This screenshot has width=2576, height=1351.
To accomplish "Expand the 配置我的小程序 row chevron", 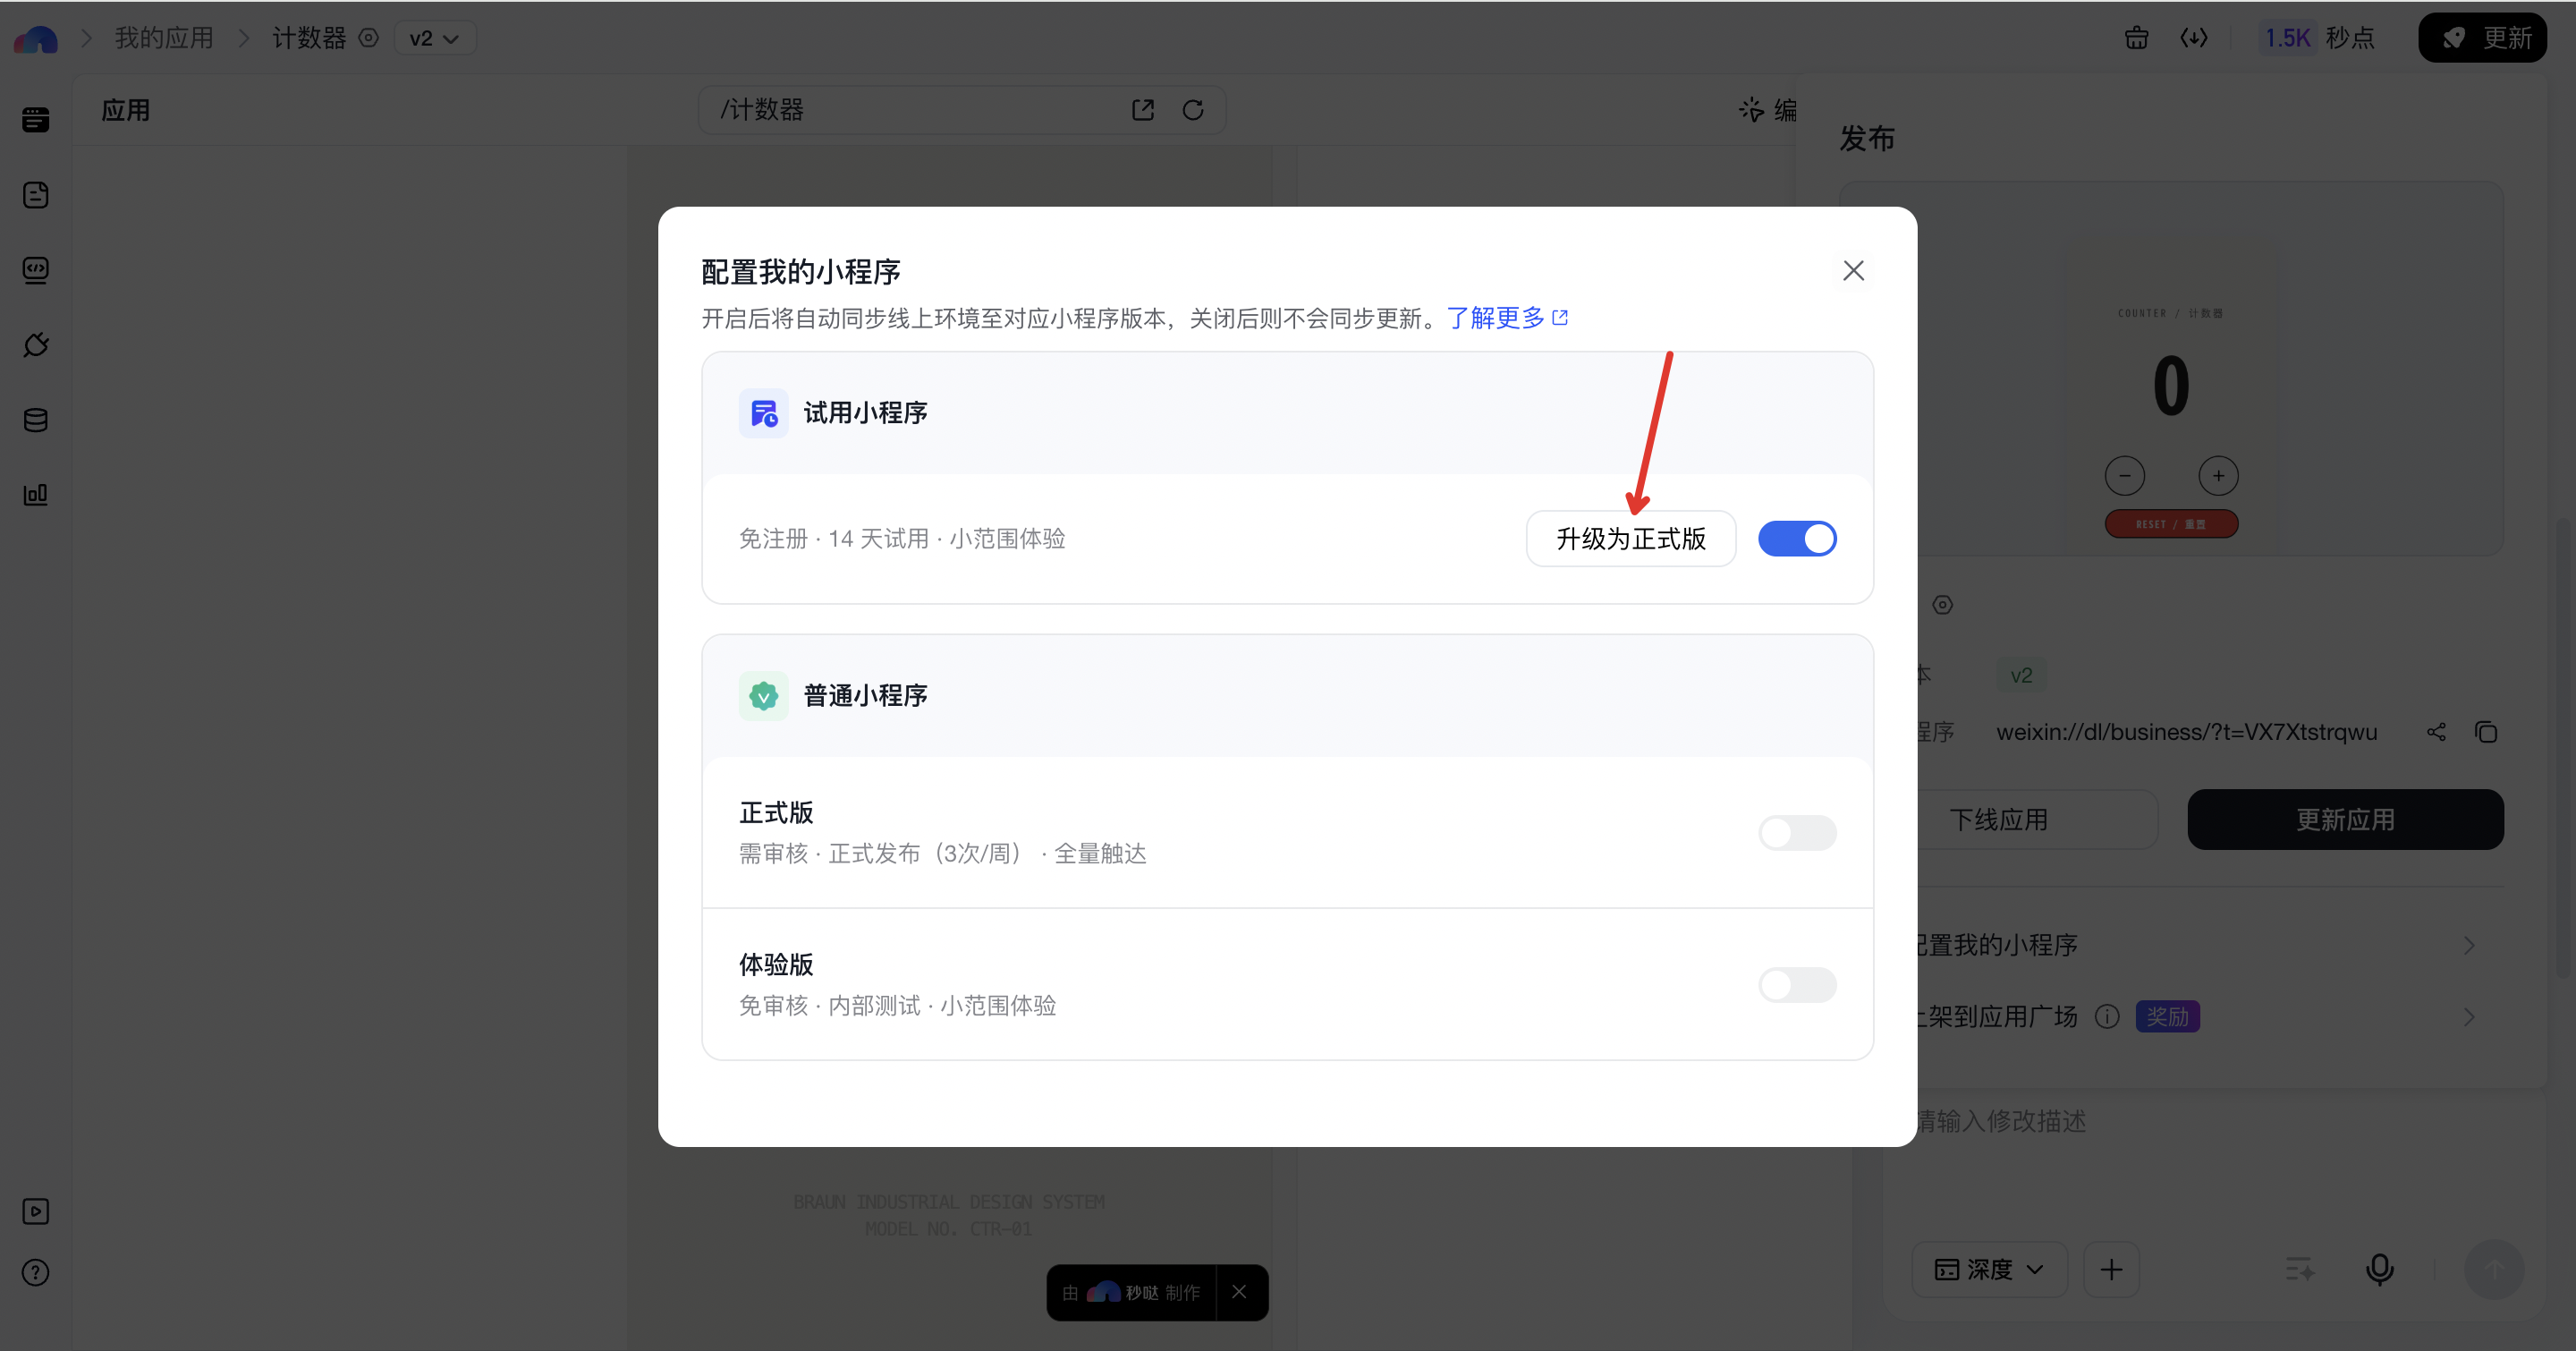I will coord(2469,945).
